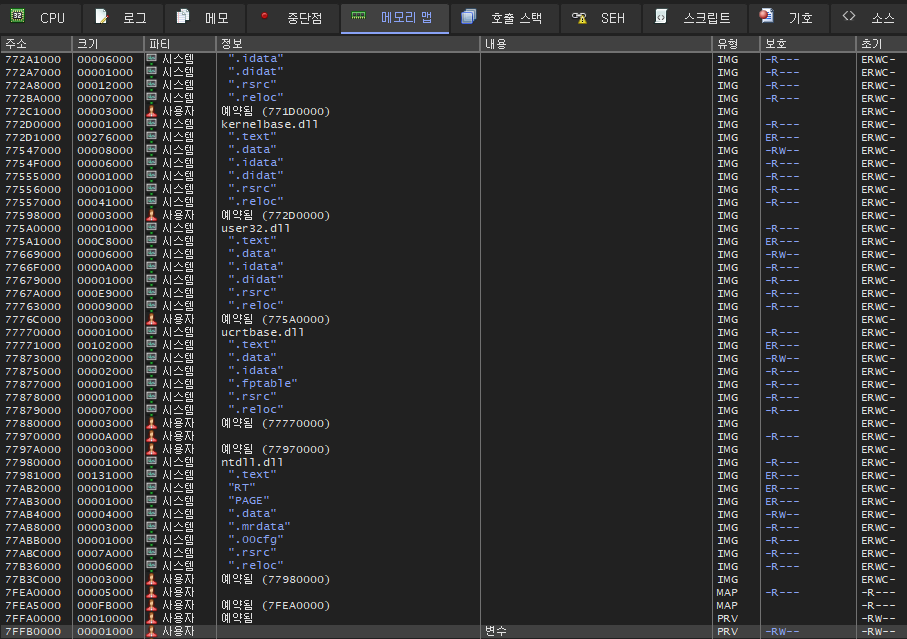Click the memory map RAM icon
The image size is (907, 639).
coord(359,16)
